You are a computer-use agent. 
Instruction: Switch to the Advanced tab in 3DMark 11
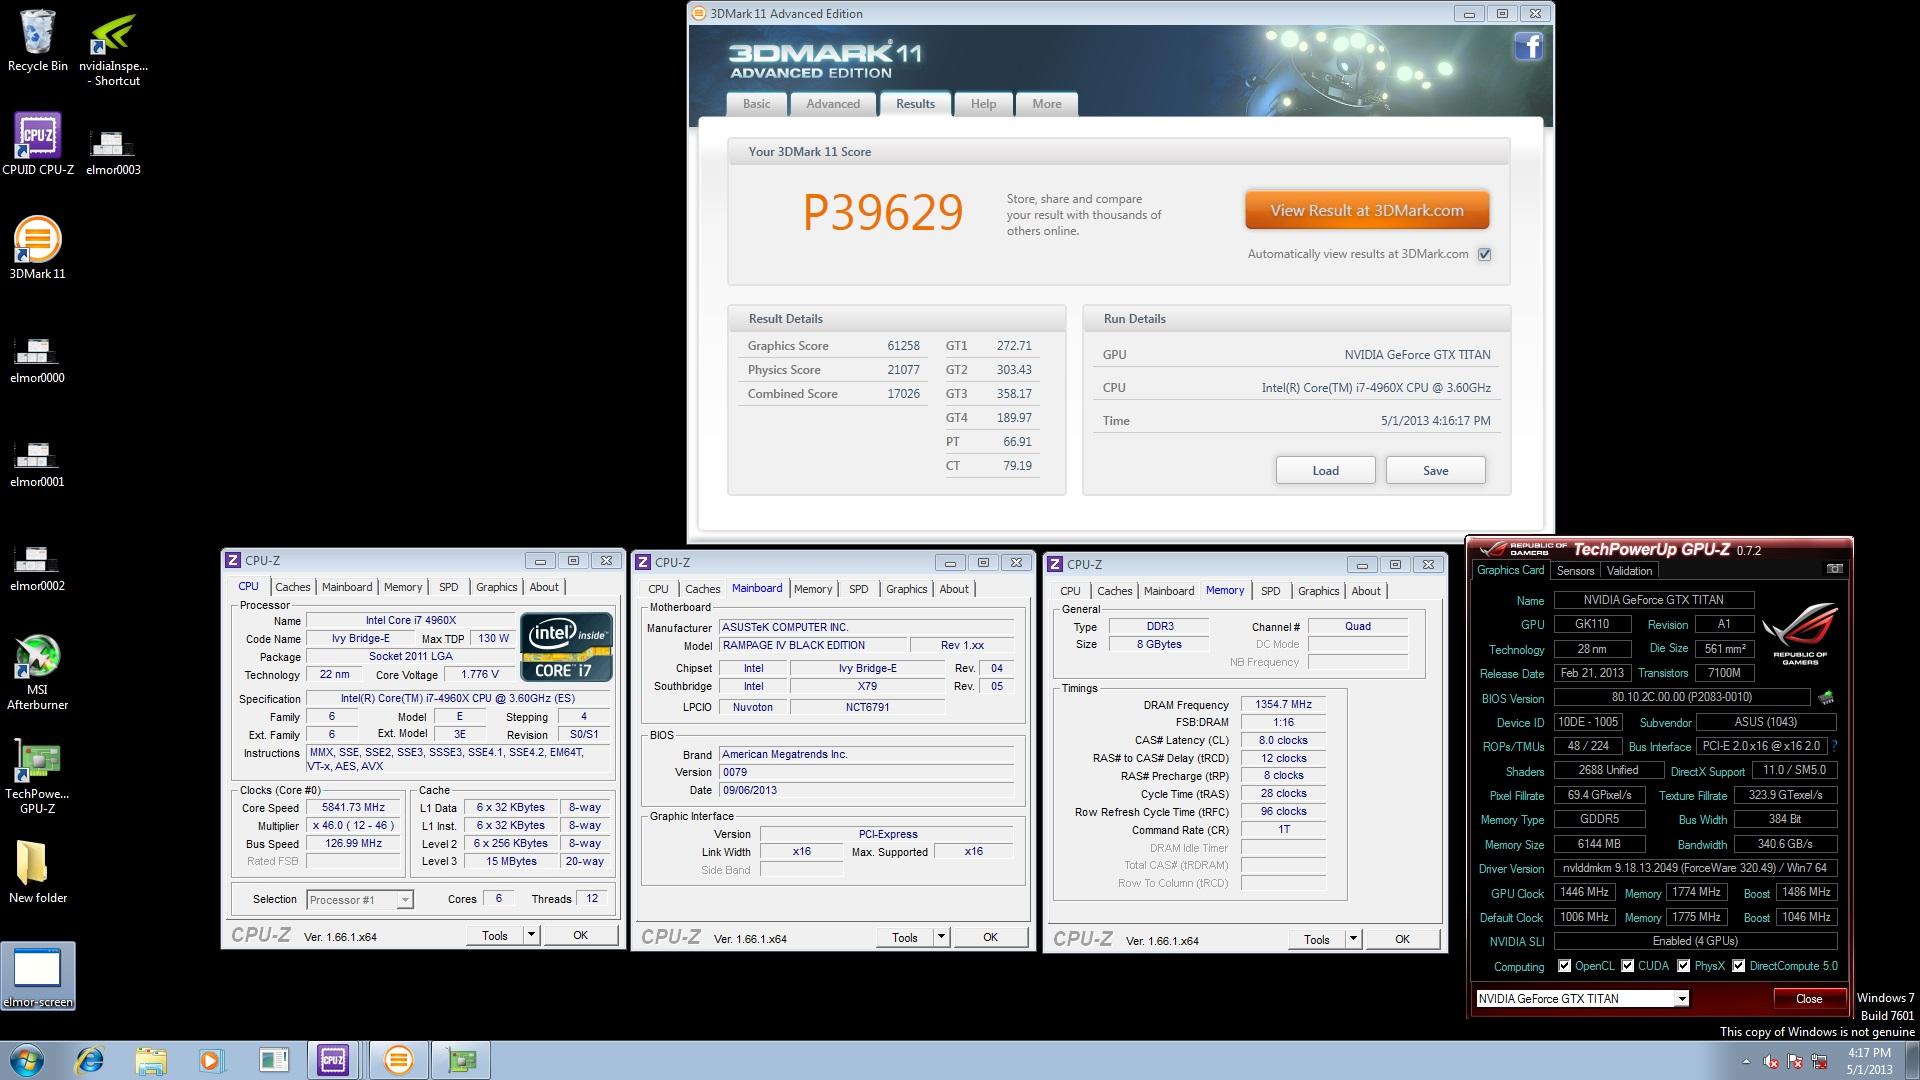[x=833, y=104]
